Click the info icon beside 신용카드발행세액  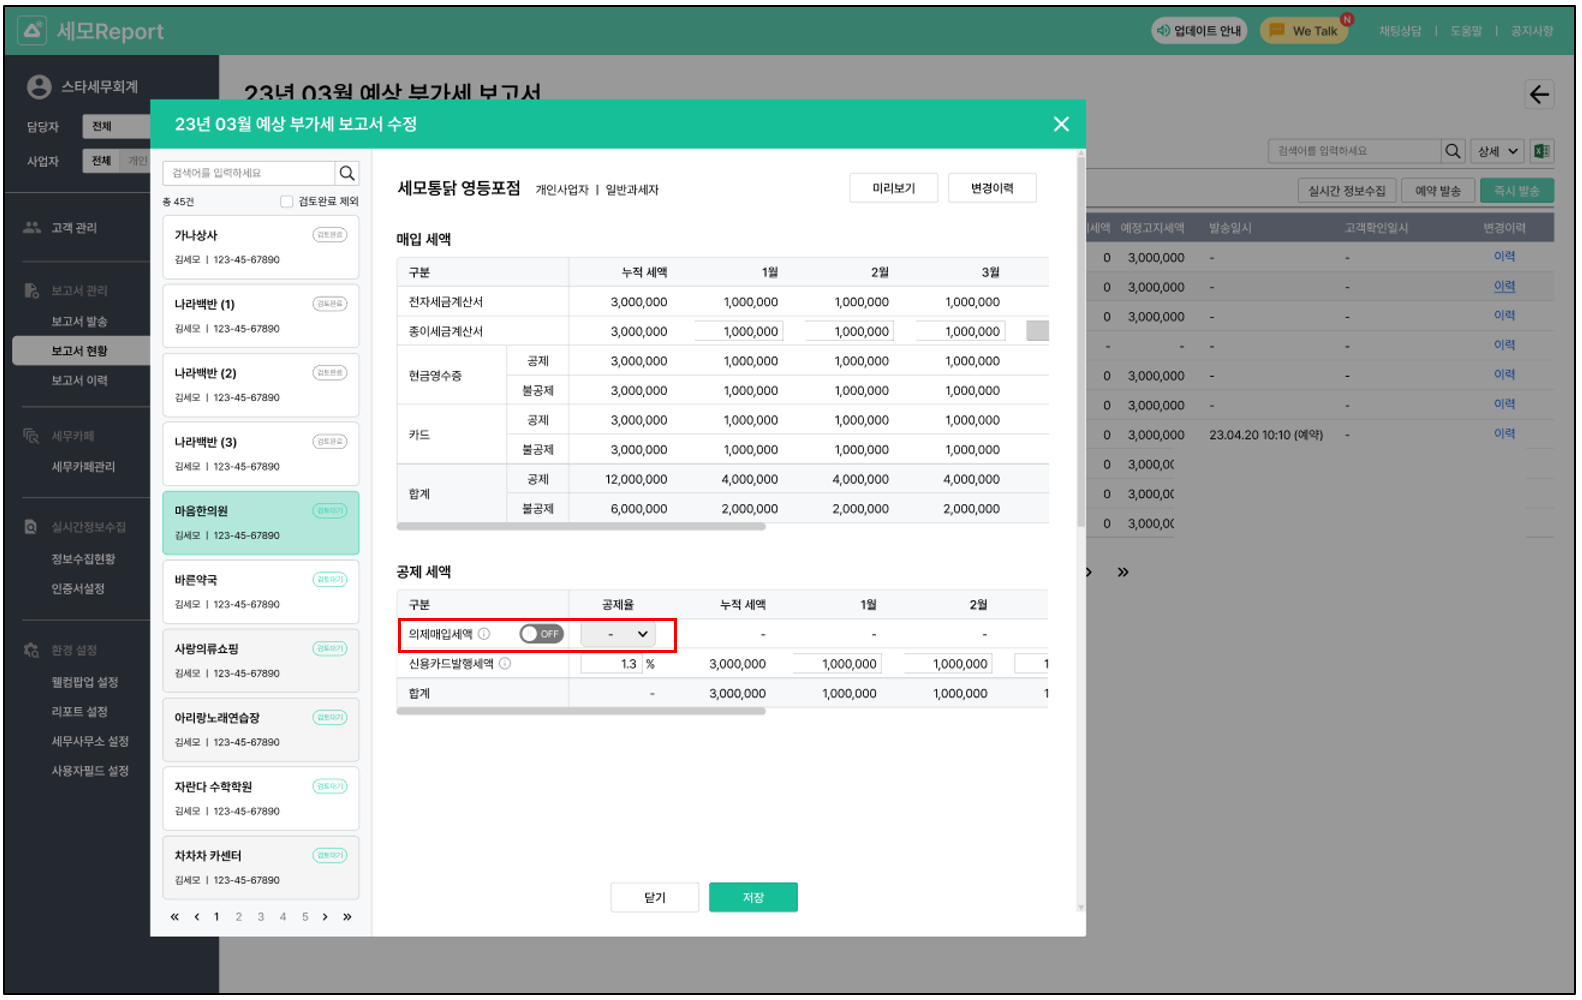coord(505,664)
